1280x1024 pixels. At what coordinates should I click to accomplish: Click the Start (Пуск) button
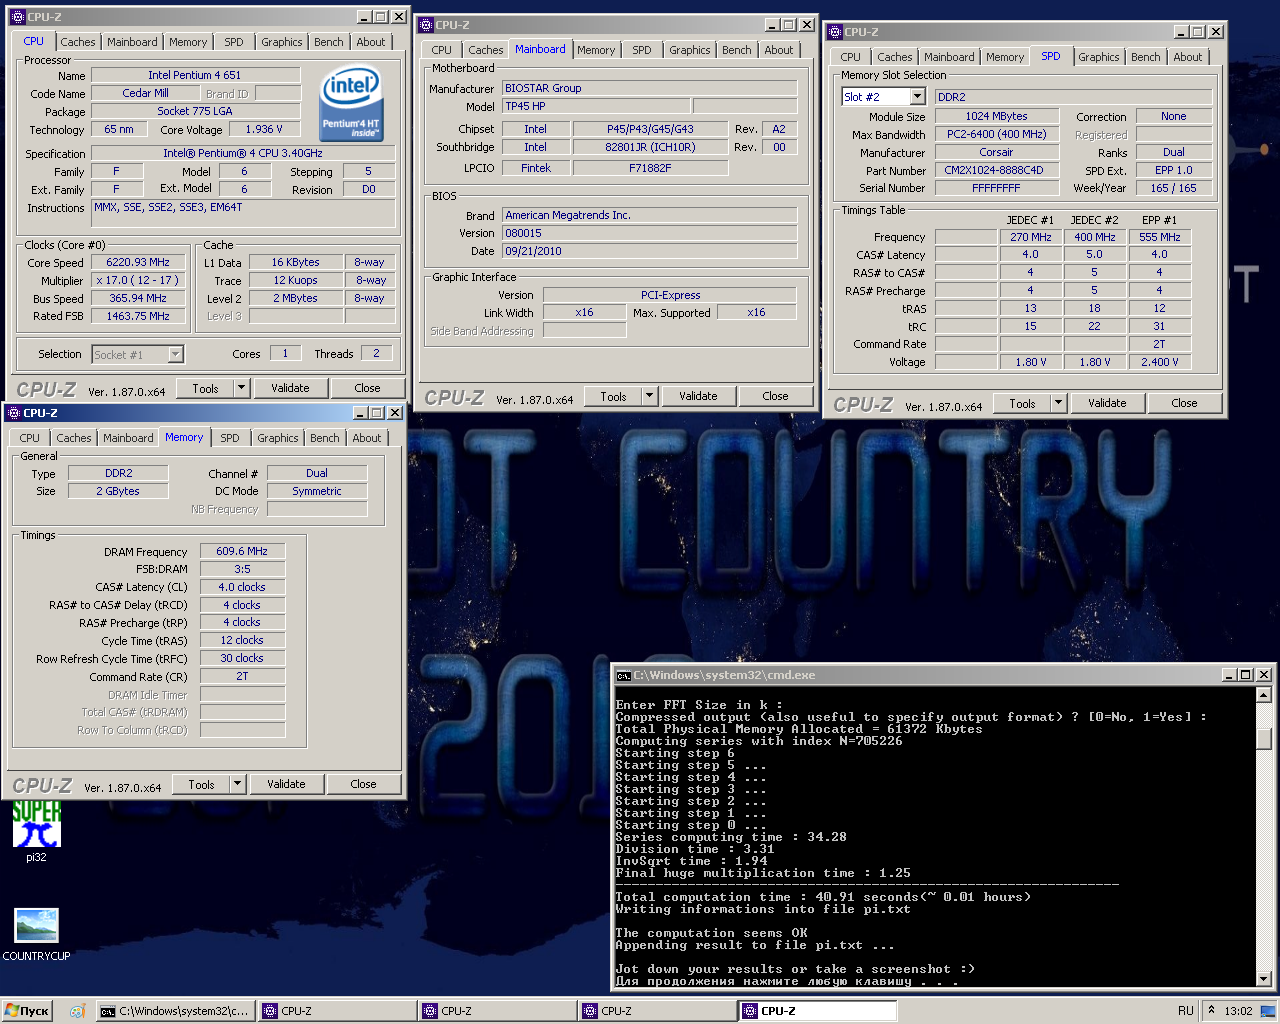point(27,1011)
